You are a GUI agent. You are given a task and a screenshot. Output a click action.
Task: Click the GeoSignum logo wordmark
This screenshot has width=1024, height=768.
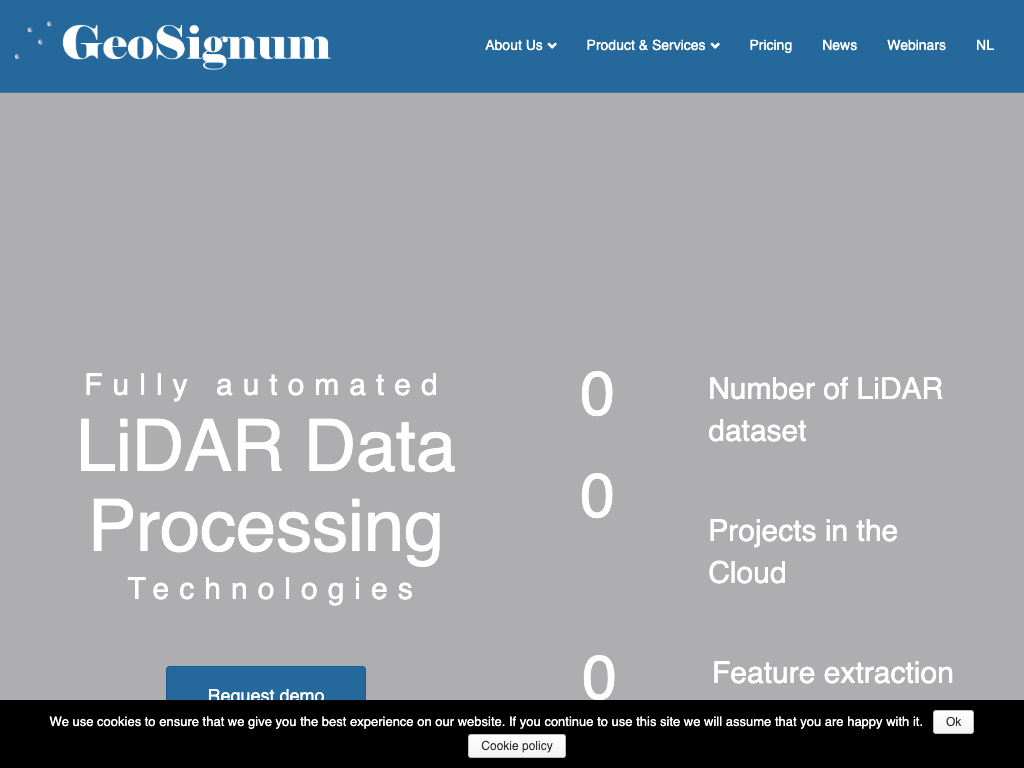(196, 45)
